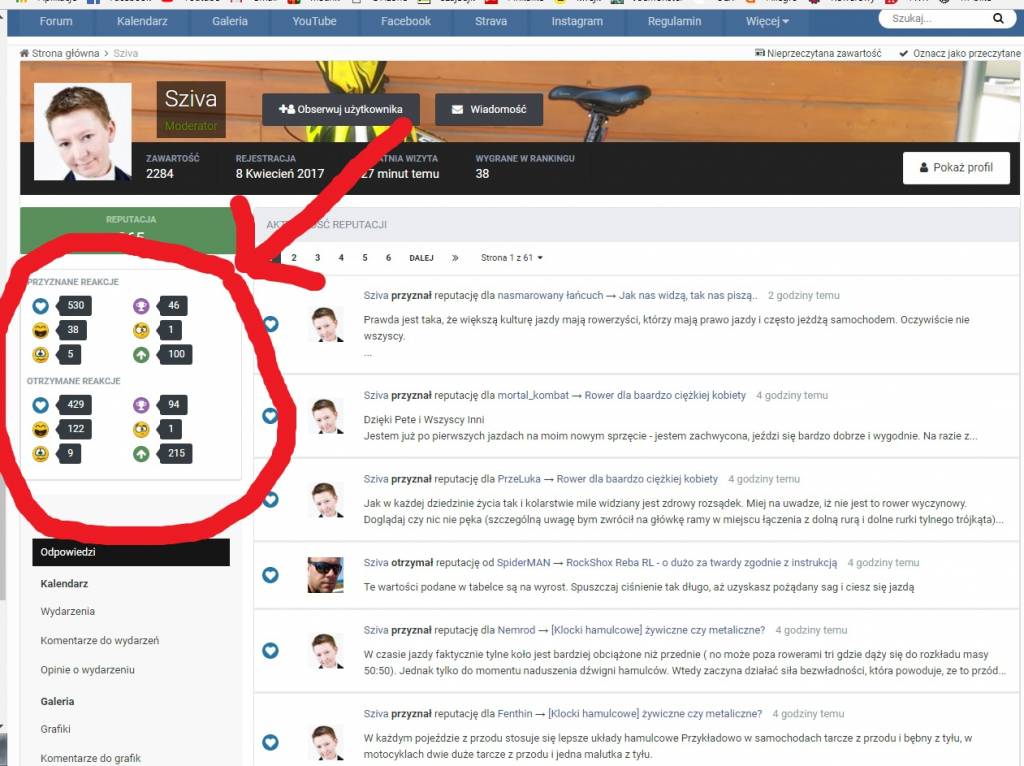Viewport: 1024px width, 766px height.
Task: Open user link Nemrod
Action: [516, 630]
